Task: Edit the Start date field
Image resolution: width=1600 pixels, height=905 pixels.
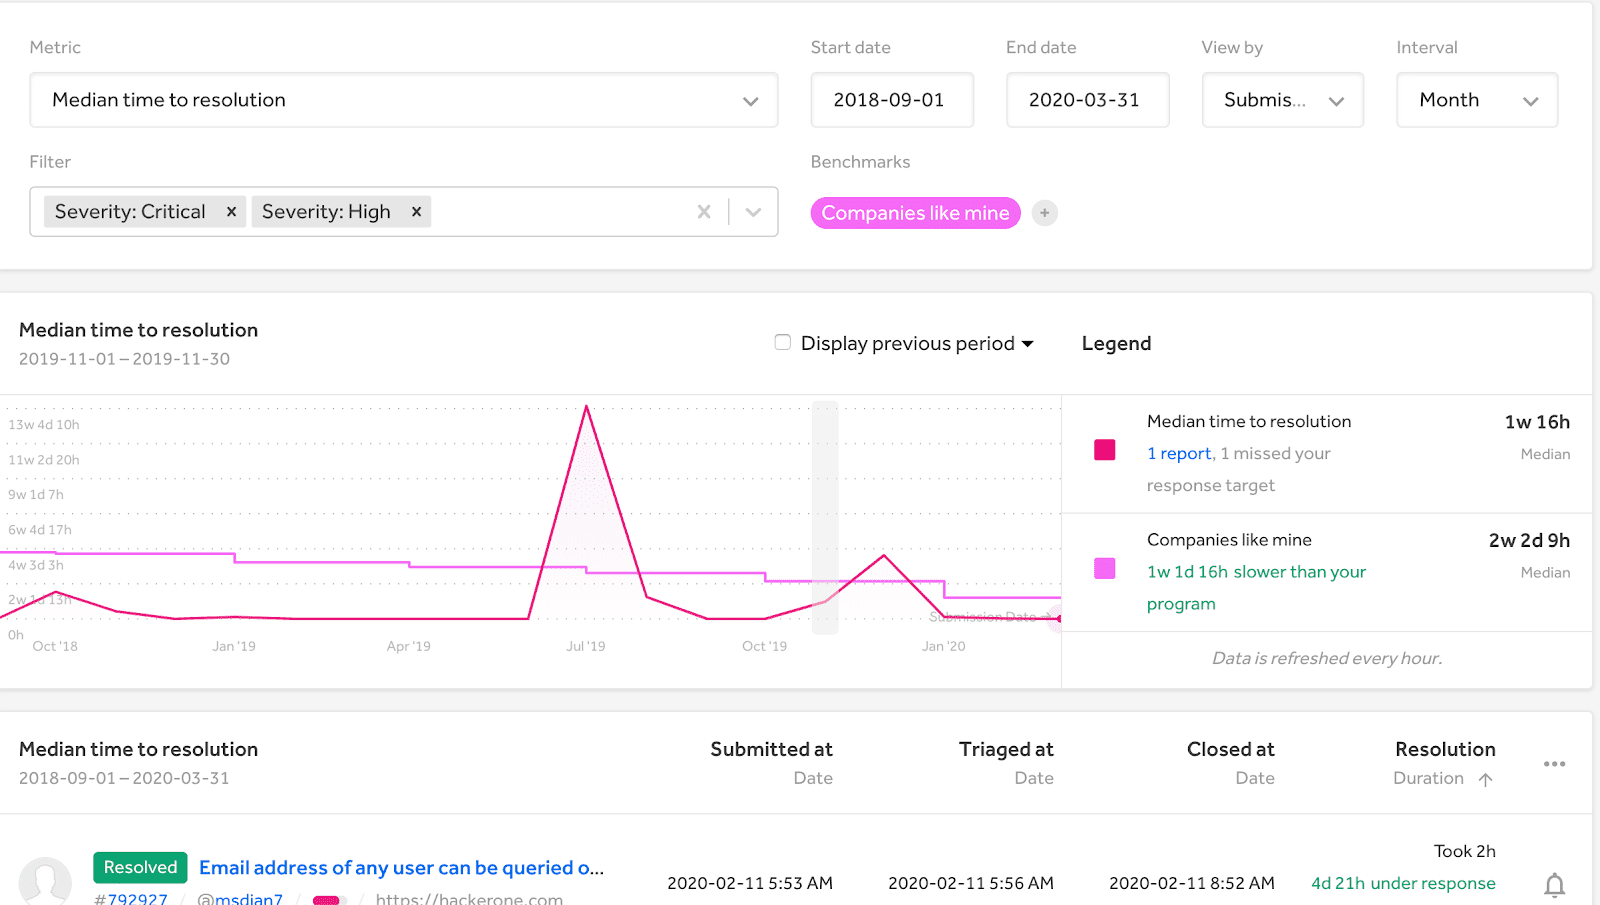Action: click(891, 100)
